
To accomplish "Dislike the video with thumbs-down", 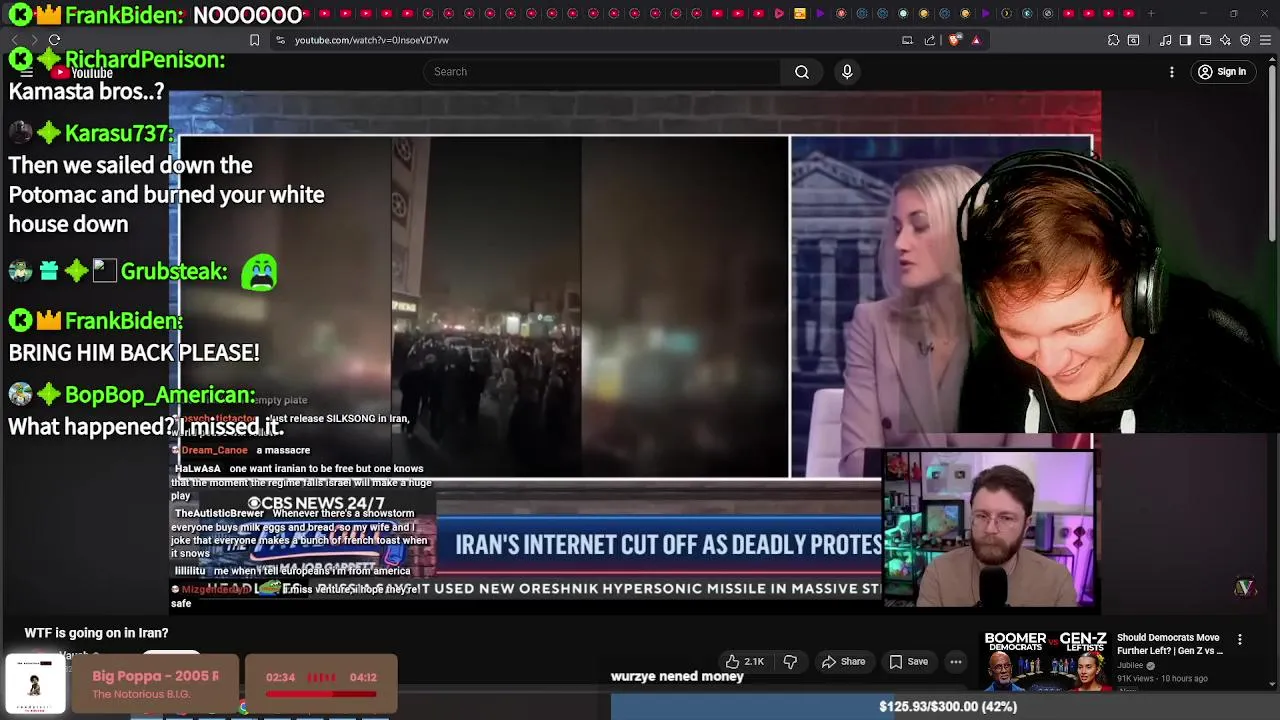I will click(790, 661).
